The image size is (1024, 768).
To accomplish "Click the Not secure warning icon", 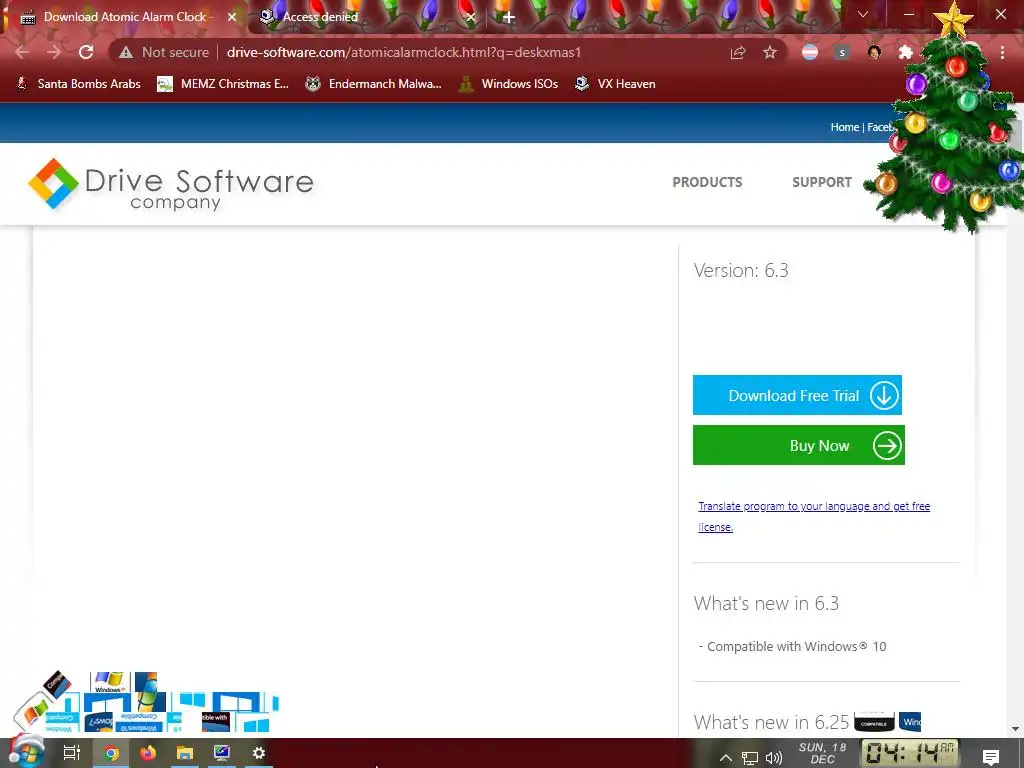I will [x=126, y=52].
